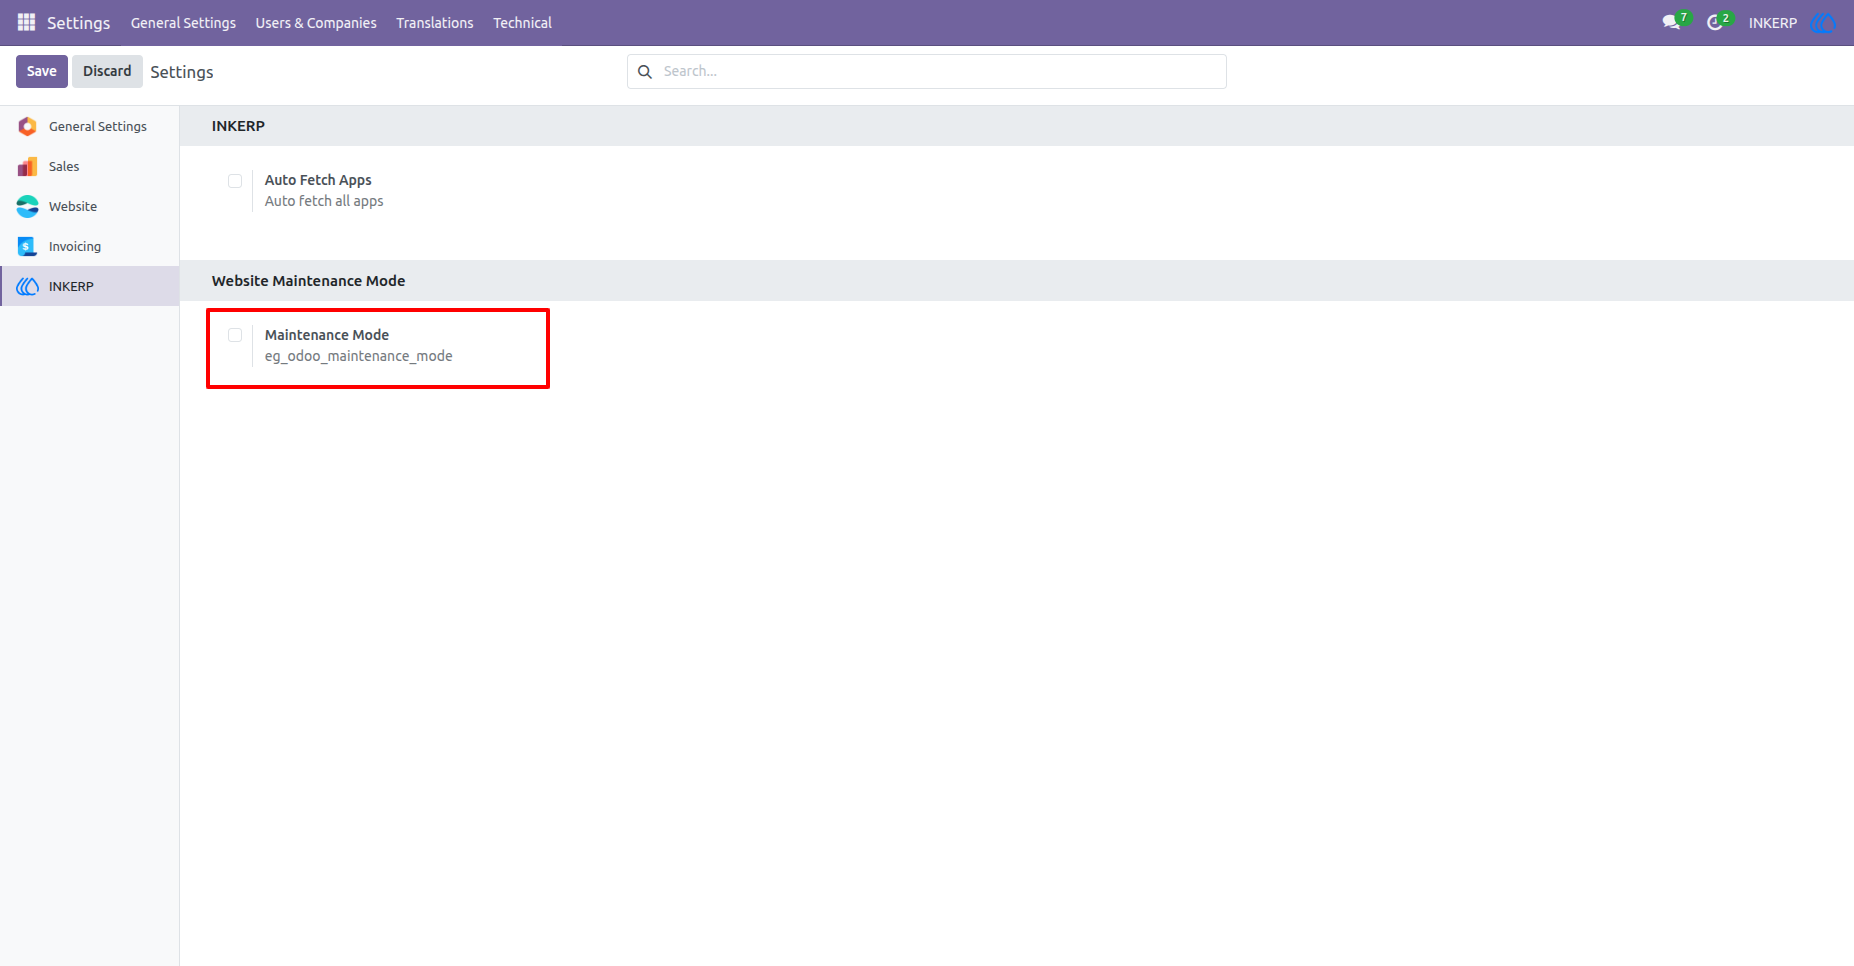Focus the settings Search field
1854x966 pixels.
coord(927,71)
